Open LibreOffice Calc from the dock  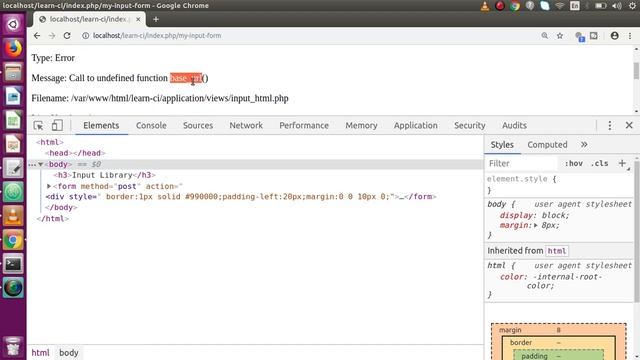point(13,120)
